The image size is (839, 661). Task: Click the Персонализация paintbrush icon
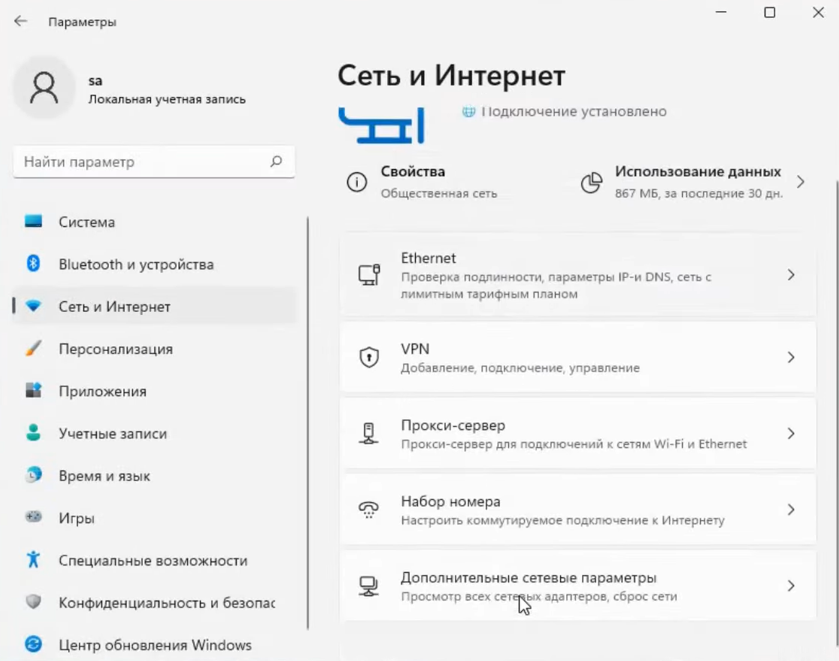tap(33, 348)
